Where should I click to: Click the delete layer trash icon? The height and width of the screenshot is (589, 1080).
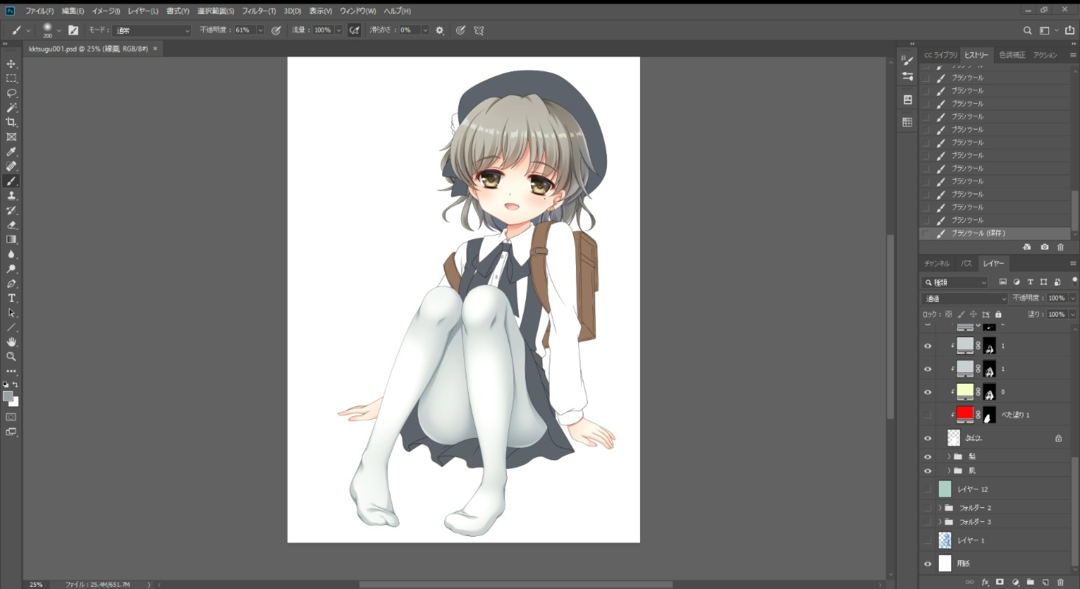coord(1060,581)
